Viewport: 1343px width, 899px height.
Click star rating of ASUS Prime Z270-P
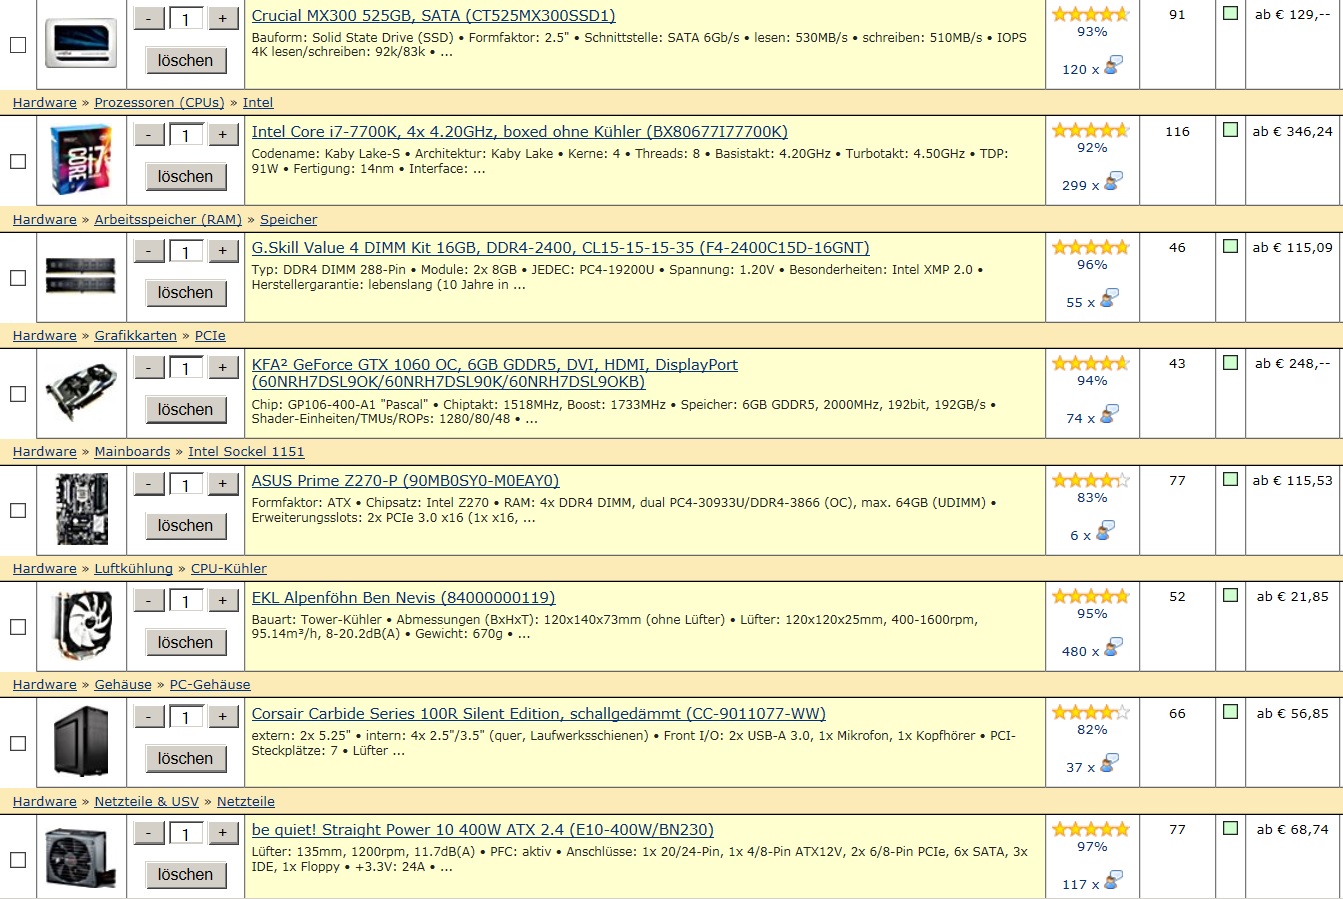1091,480
